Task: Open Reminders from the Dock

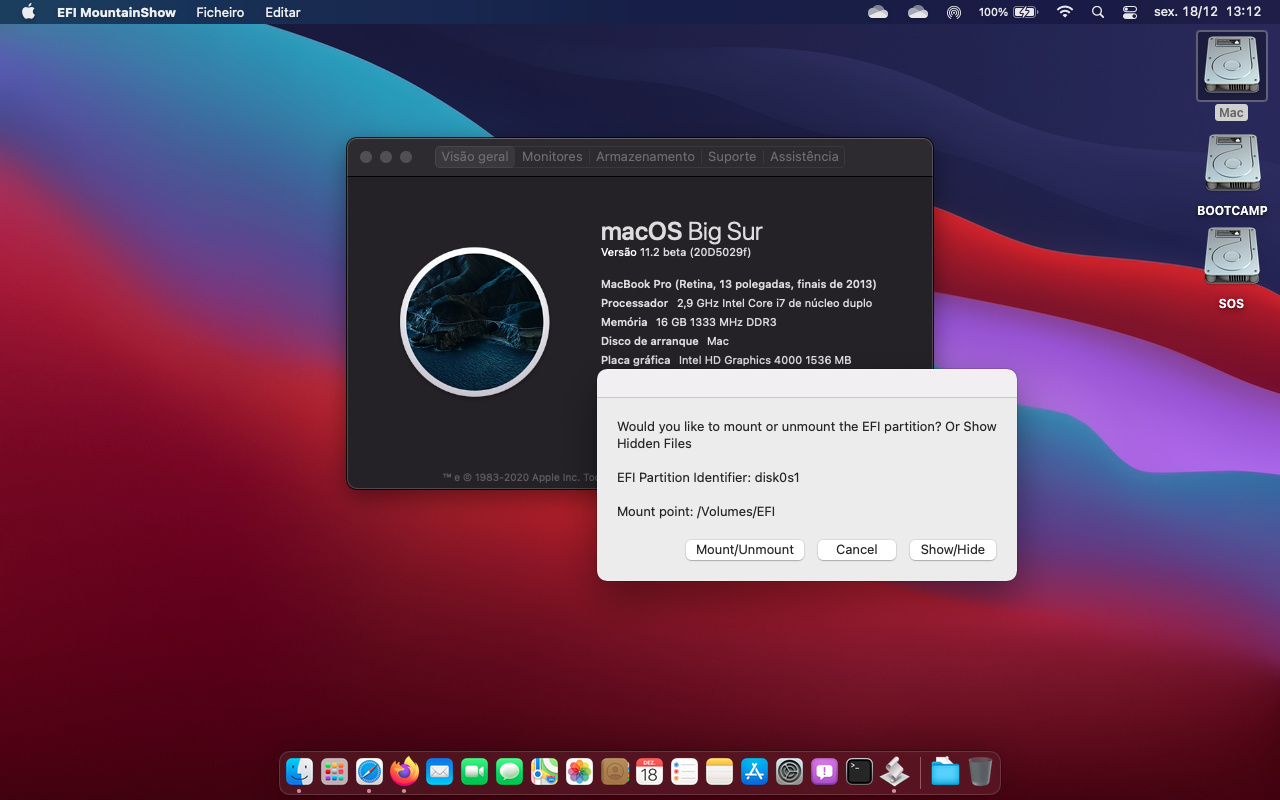Action: [x=685, y=771]
